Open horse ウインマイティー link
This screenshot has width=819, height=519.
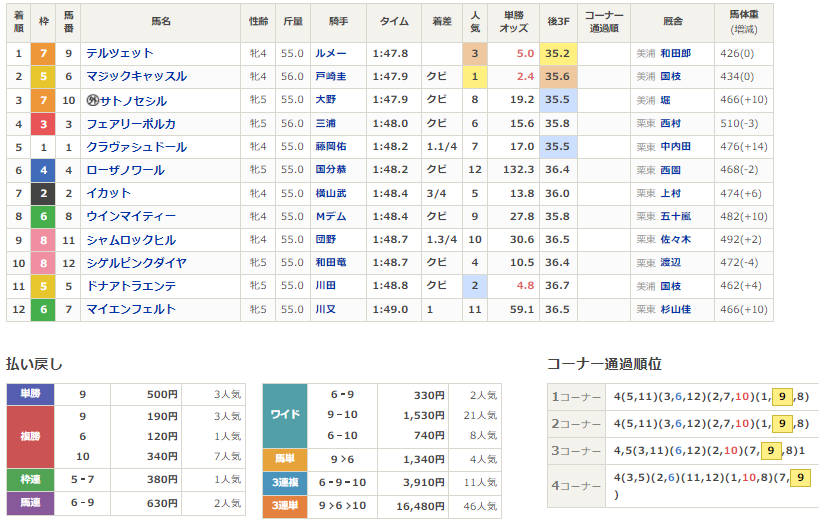131,216
